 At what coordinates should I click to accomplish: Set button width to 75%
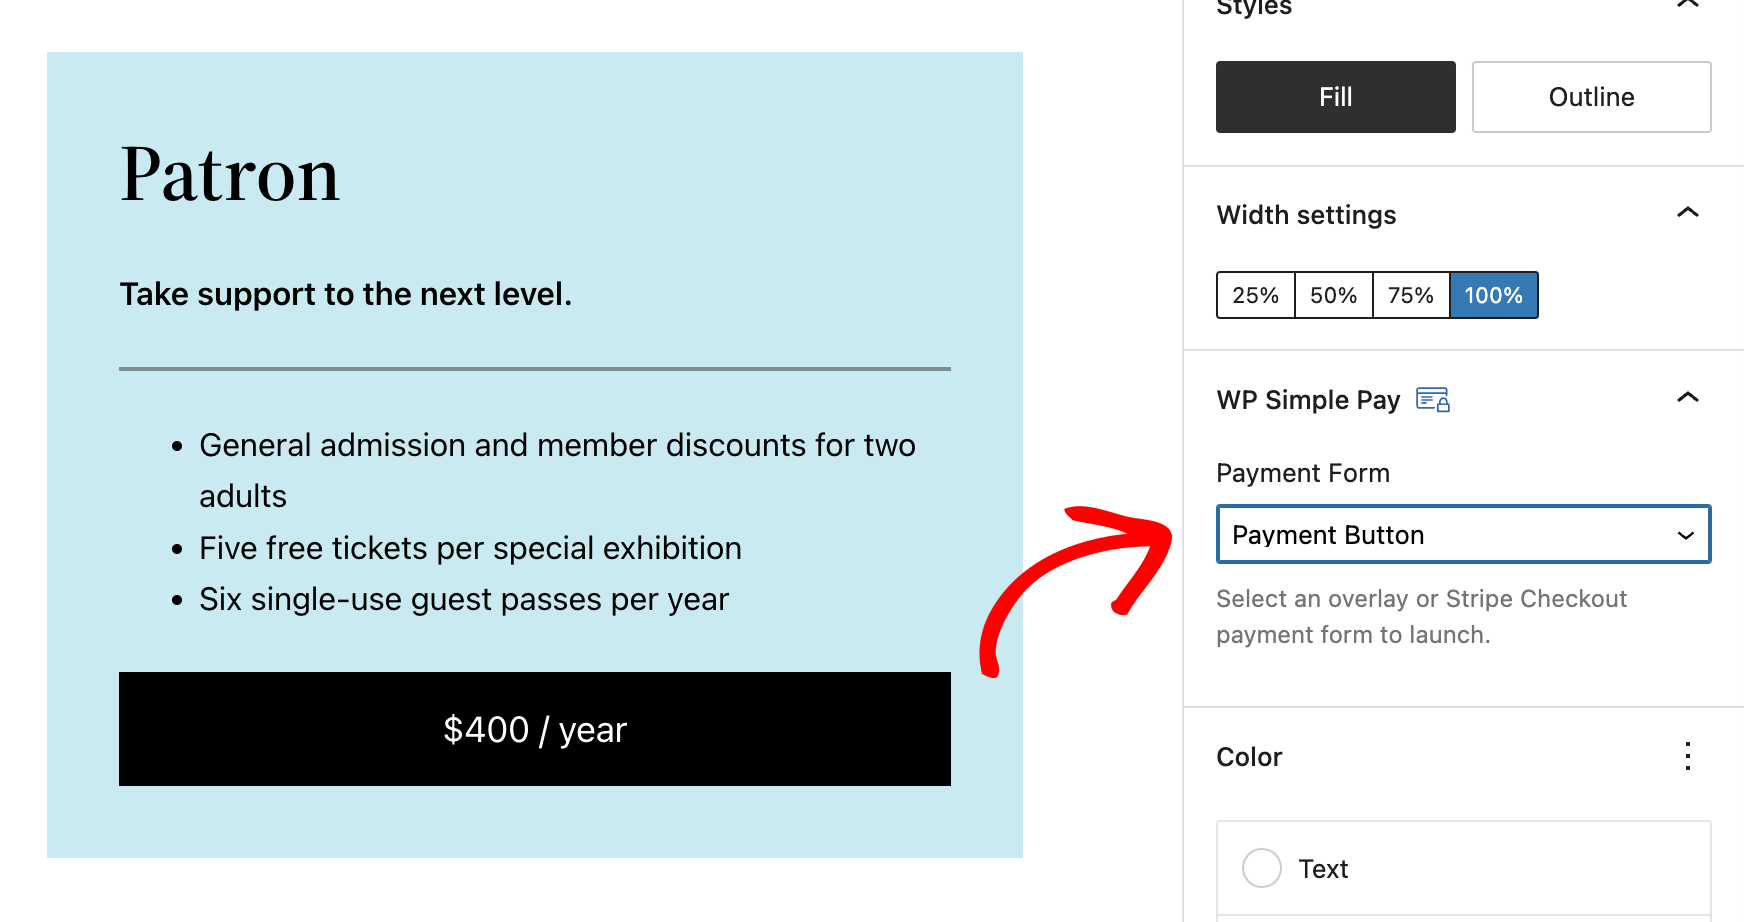point(1410,296)
